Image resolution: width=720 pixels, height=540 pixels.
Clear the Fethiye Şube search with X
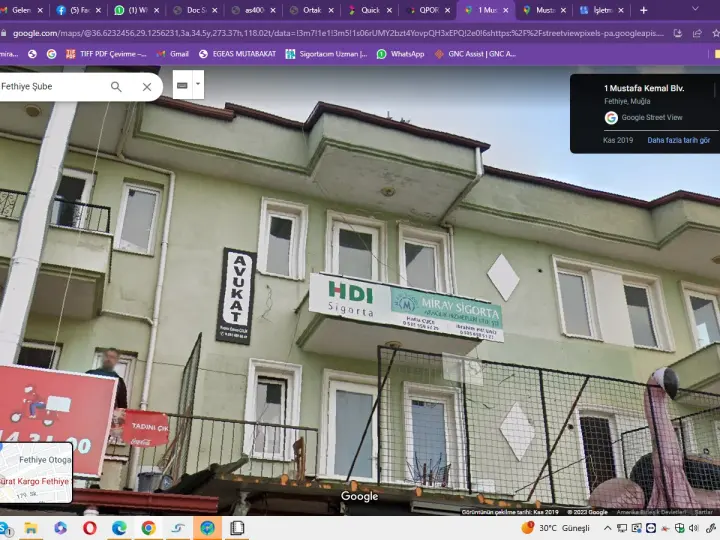pos(147,86)
